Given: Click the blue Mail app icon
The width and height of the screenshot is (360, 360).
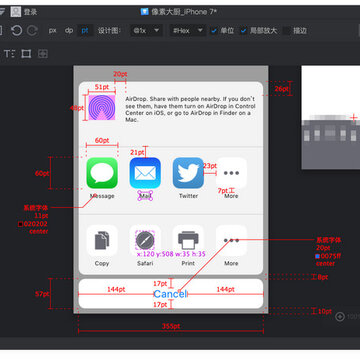Looking at the screenshot, I should click(145, 173).
